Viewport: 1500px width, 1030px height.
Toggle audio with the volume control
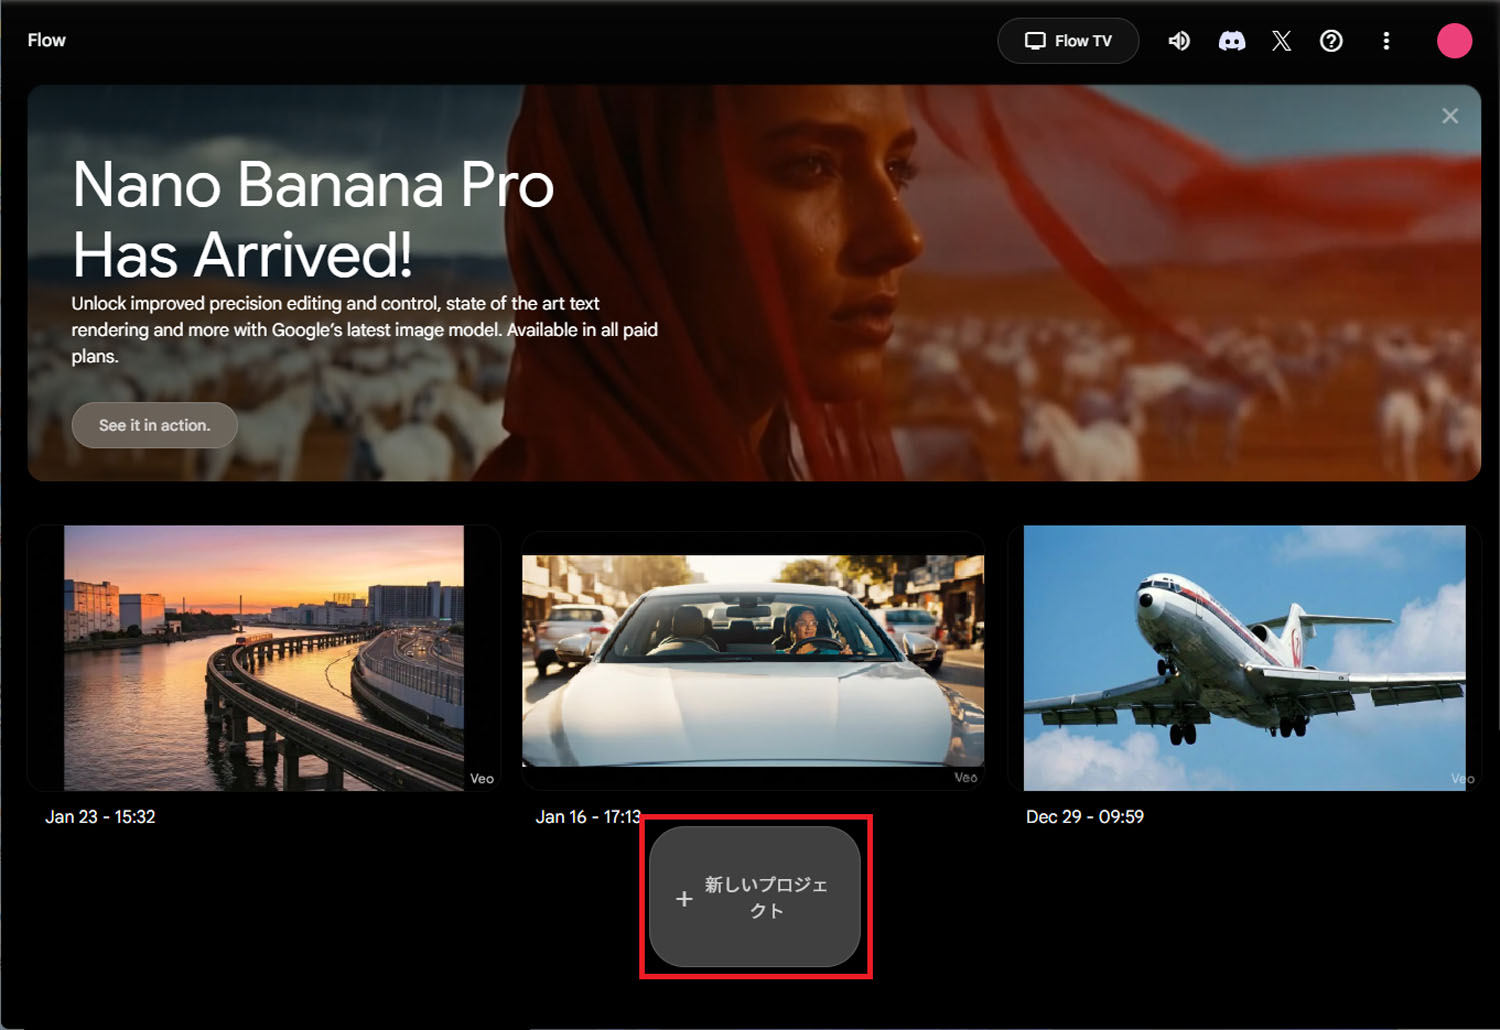click(1179, 40)
